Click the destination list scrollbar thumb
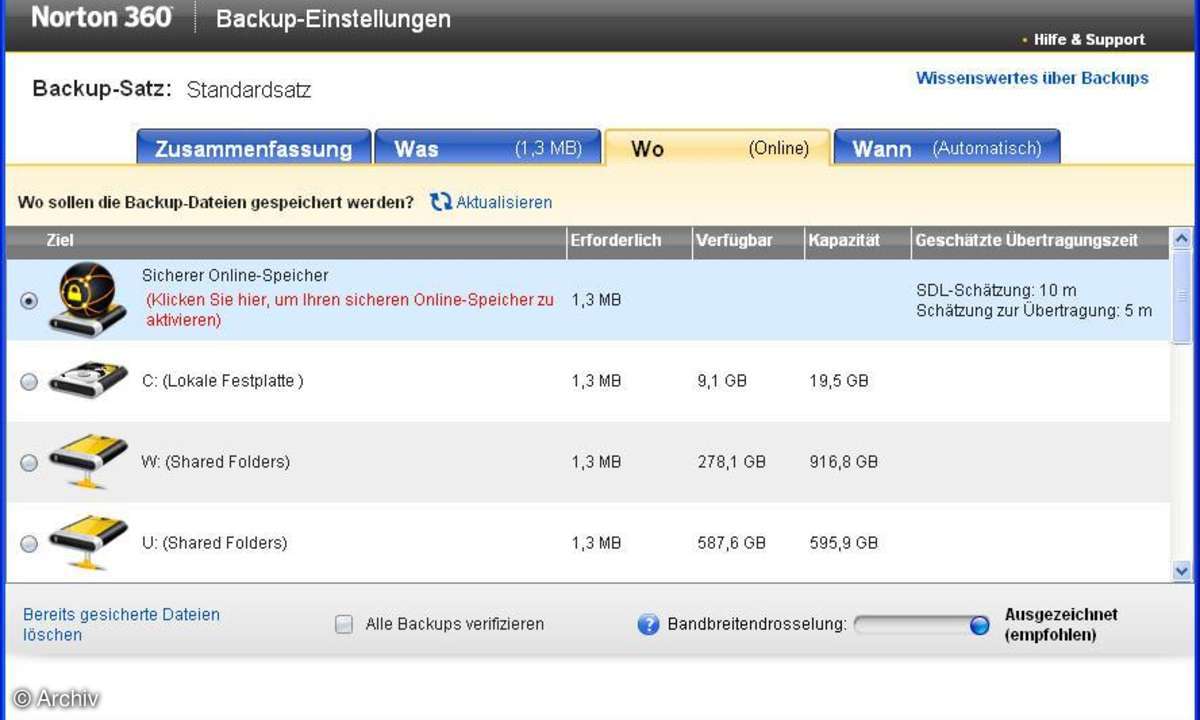The height and width of the screenshot is (720, 1200). 1181,297
